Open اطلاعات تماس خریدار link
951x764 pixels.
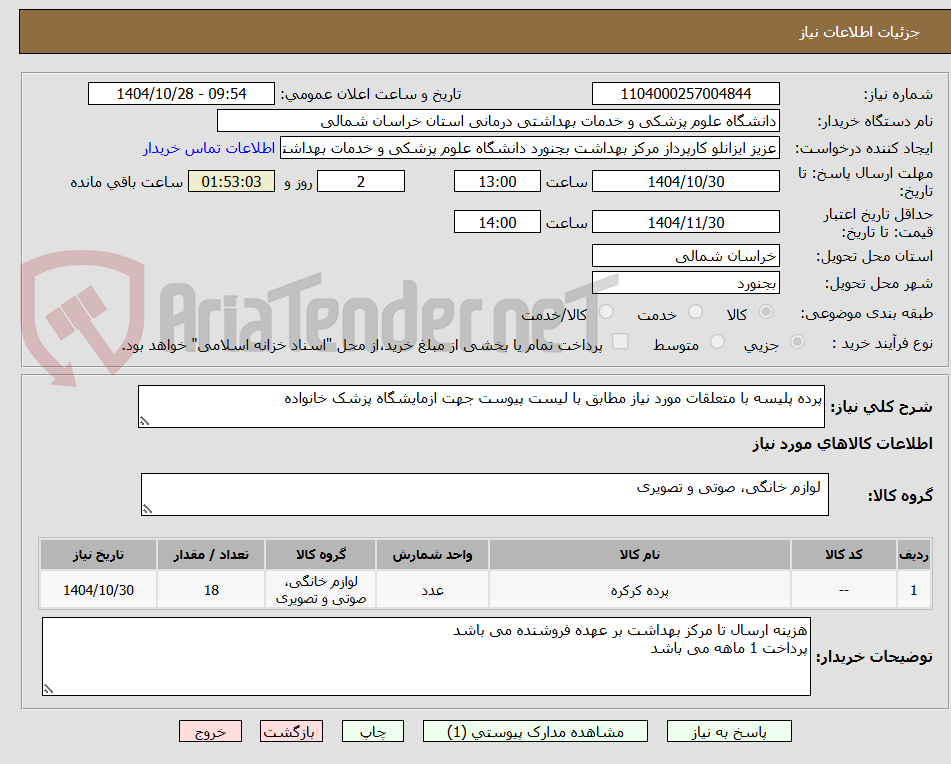tap(209, 149)
